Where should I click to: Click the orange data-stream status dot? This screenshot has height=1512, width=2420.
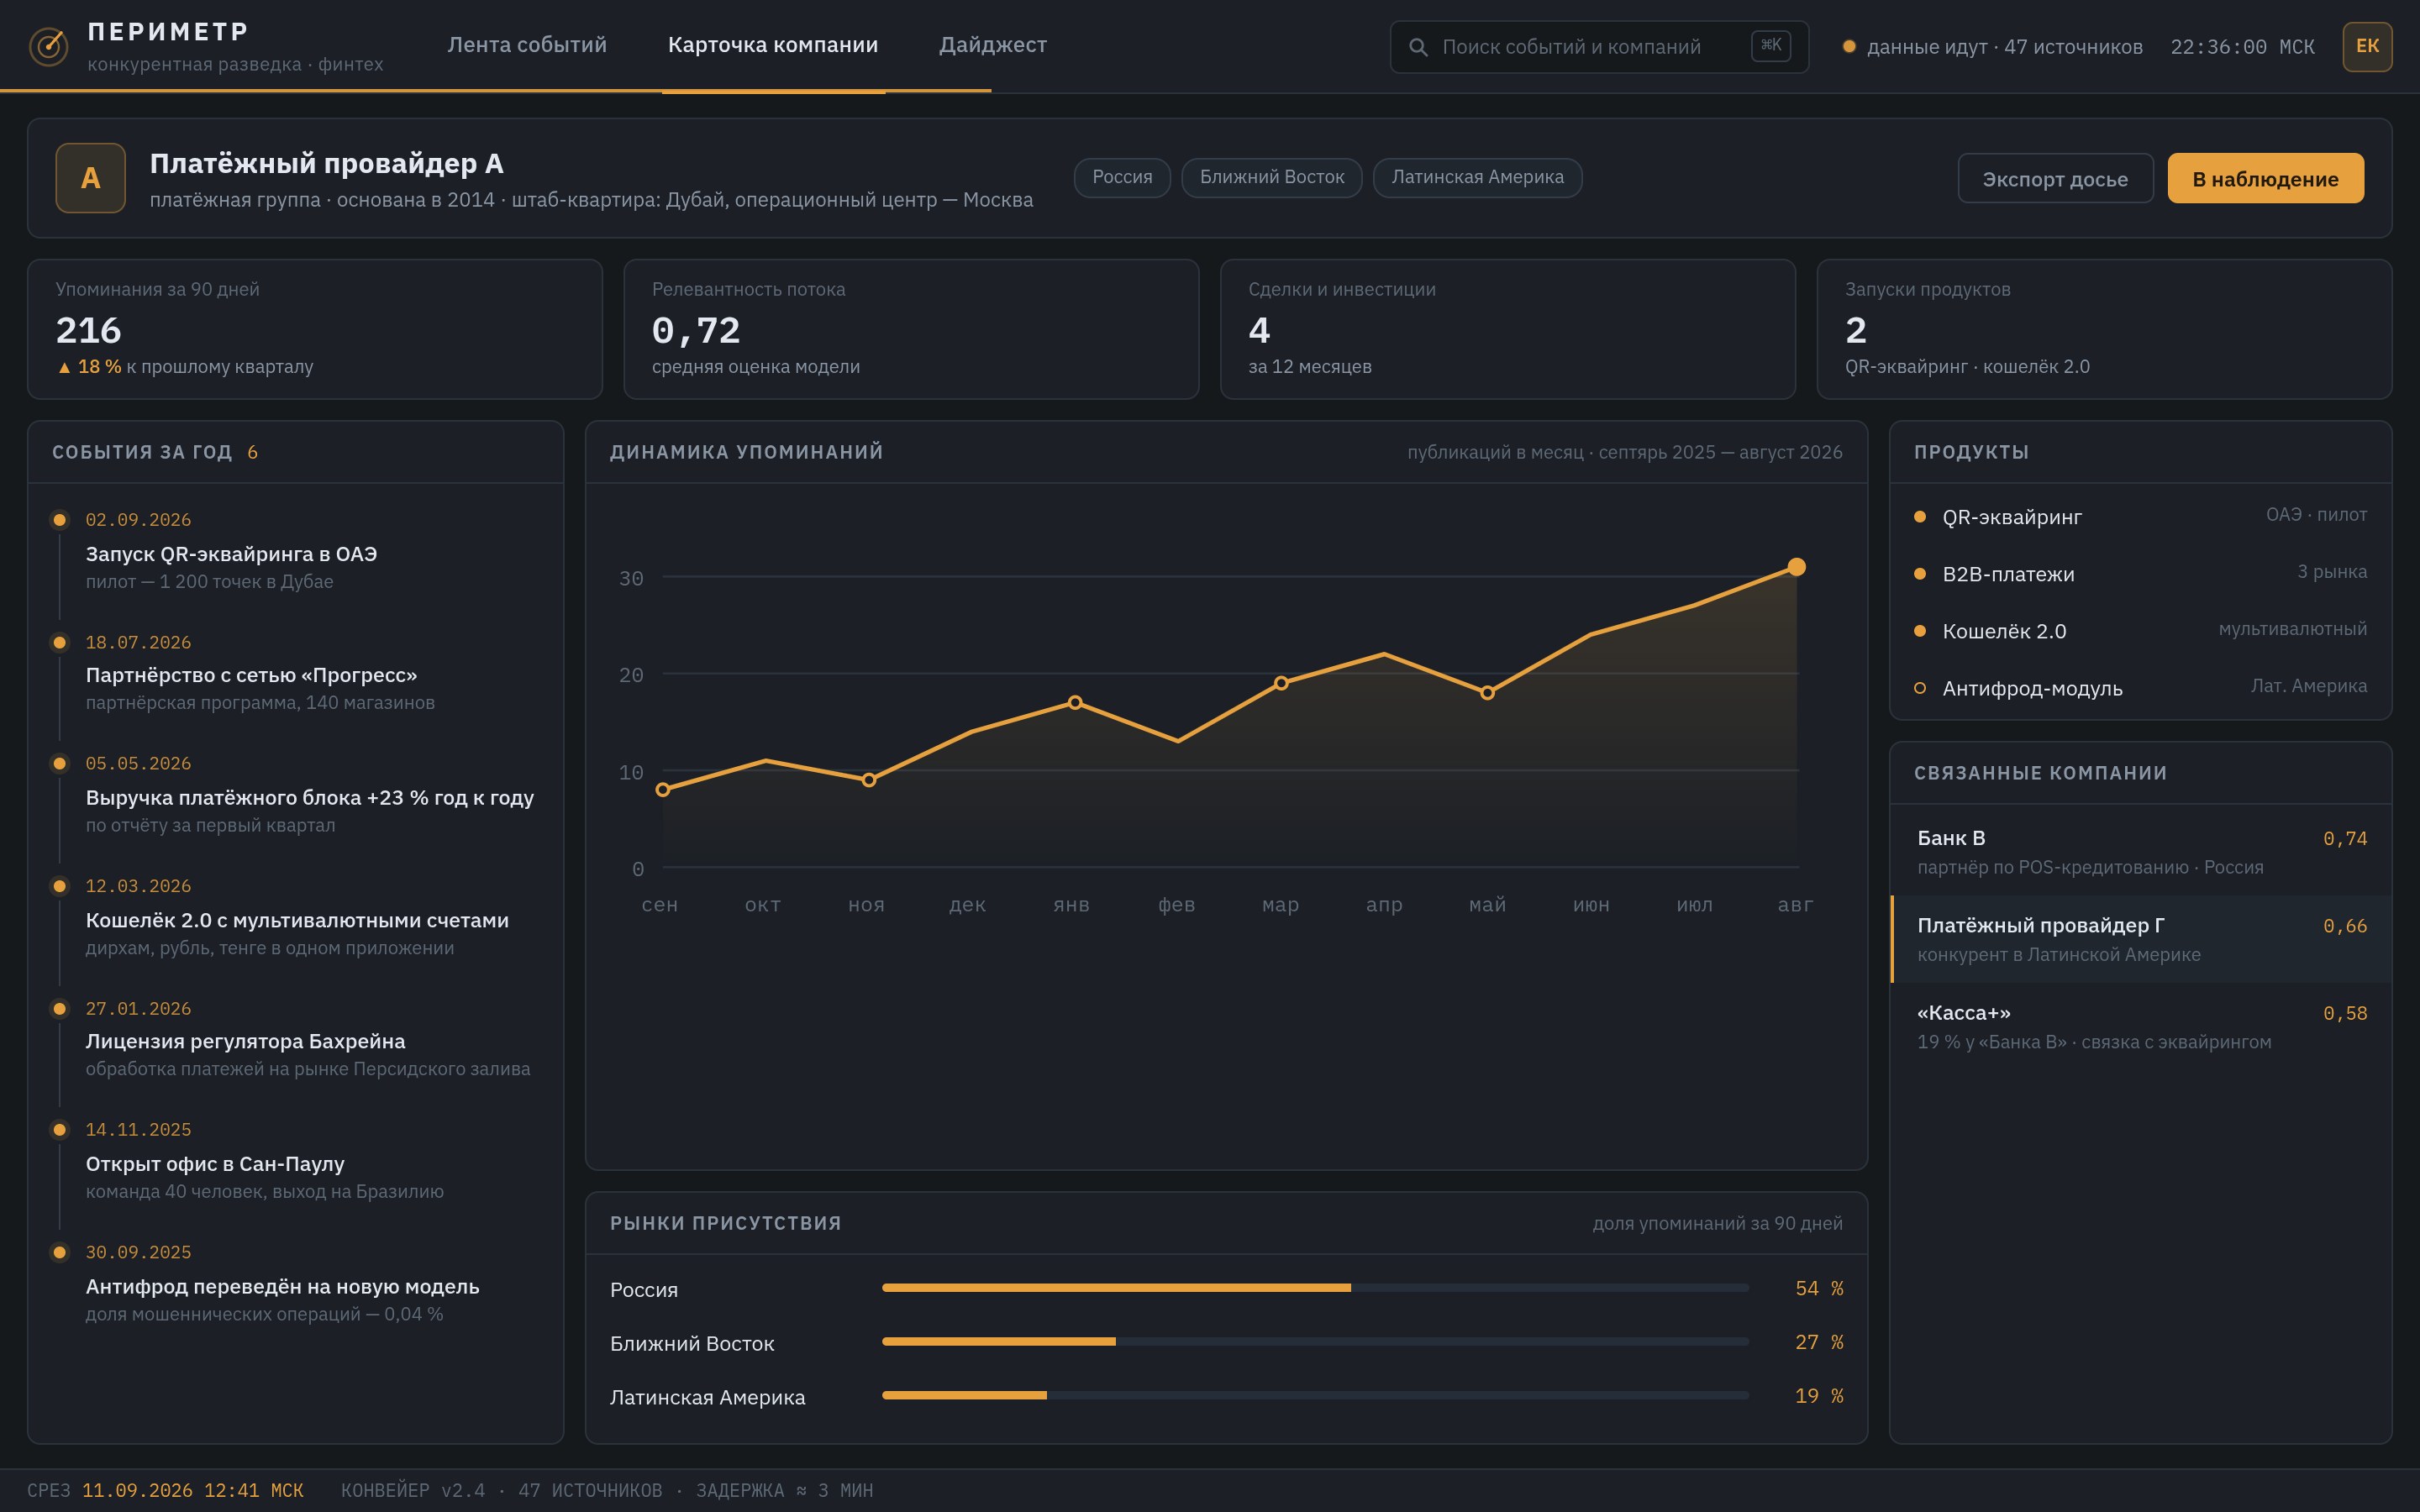[x=1849, y=46]
